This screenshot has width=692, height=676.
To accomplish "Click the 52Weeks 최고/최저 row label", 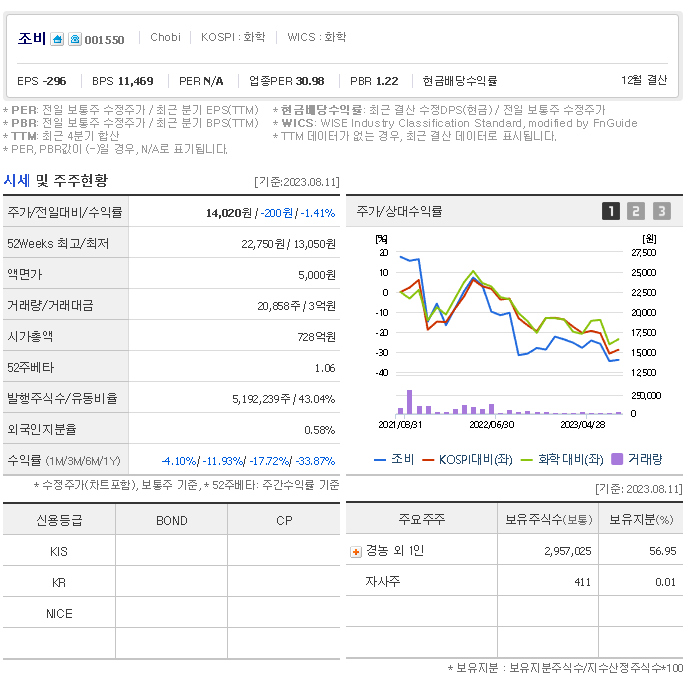I will coord(58,244).
